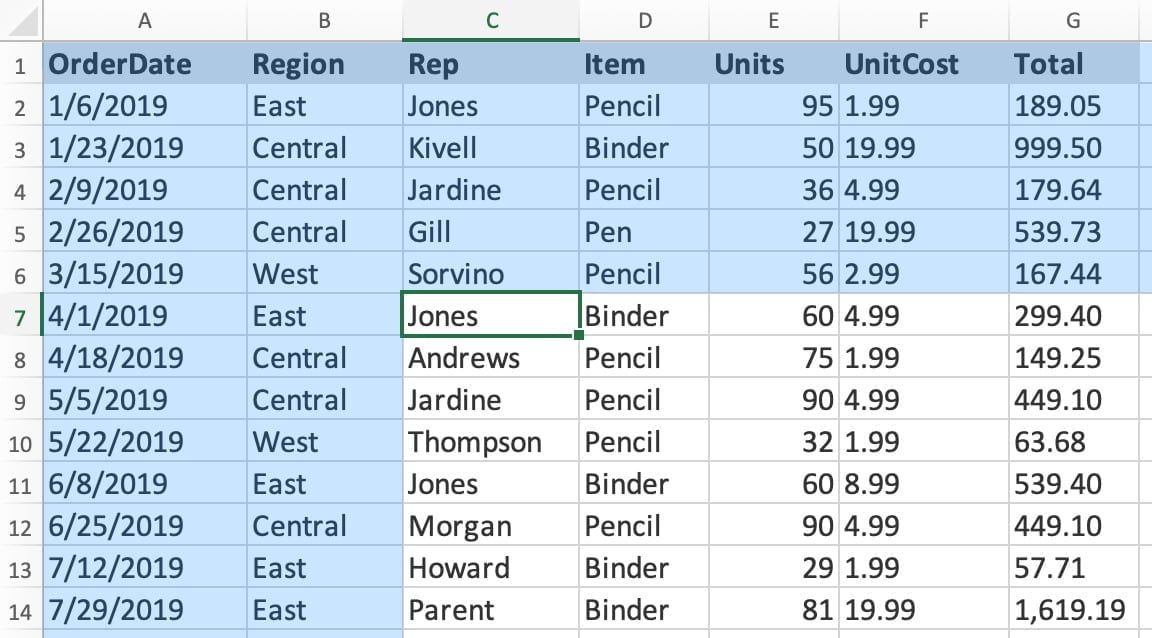This screenshot has width=1152, height=638.
Task: Select entire row 7 via row header
Action: click(20, 316)
